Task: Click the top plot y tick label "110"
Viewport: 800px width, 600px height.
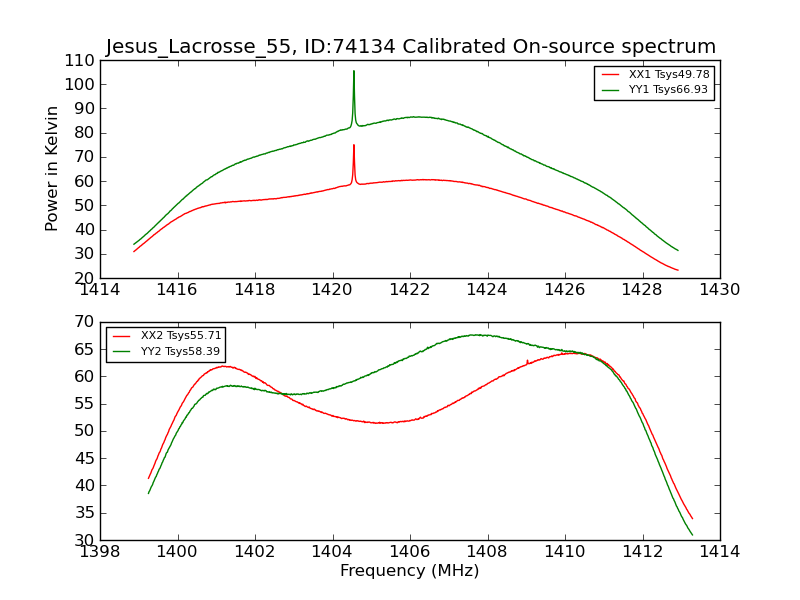Action: [79, 61]
